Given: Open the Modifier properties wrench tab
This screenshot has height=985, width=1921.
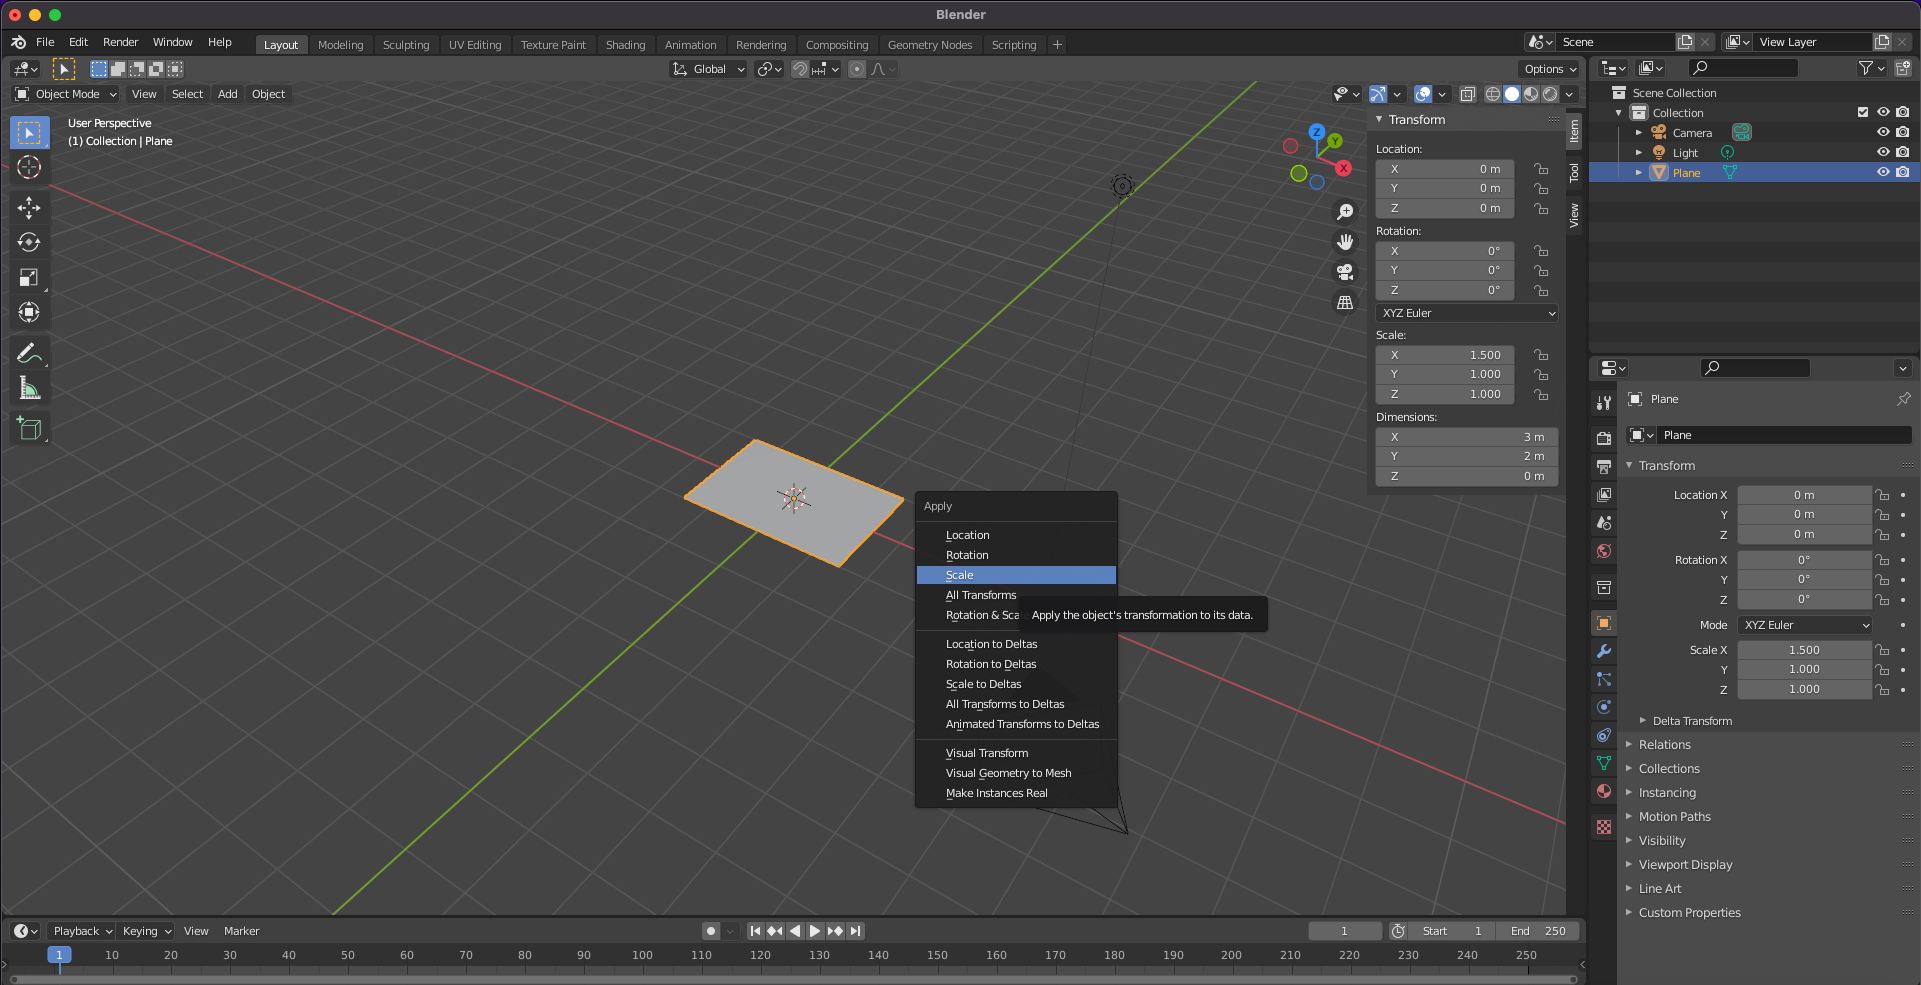Looking at the screenshot, I should 1604,651.
